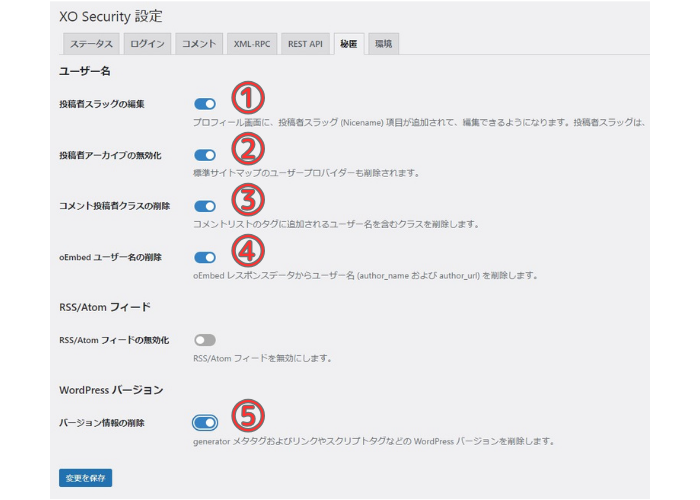Click the 投稿者アーカイブの無効化 label

(110, 155)
